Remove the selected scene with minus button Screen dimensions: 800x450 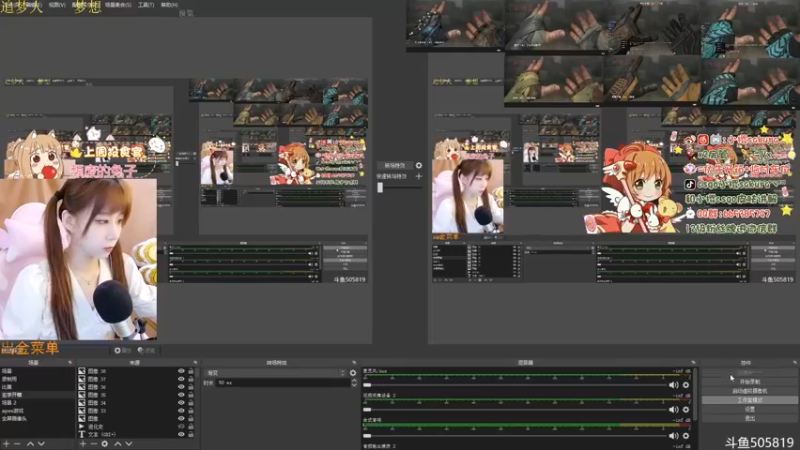pos(17,444)
